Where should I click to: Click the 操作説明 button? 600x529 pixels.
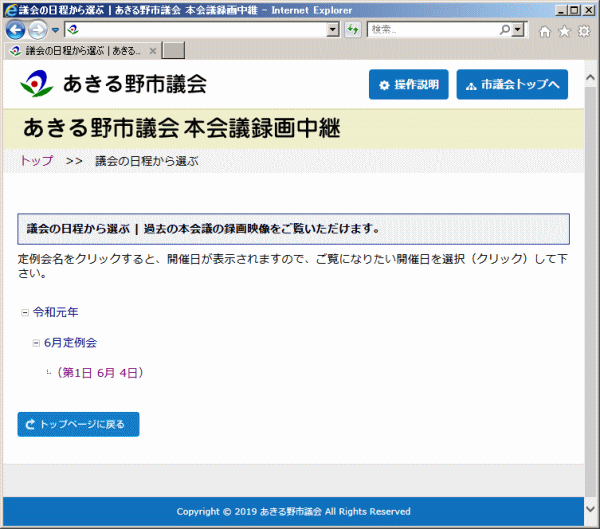pyautogui.click(x=409, y=85)
